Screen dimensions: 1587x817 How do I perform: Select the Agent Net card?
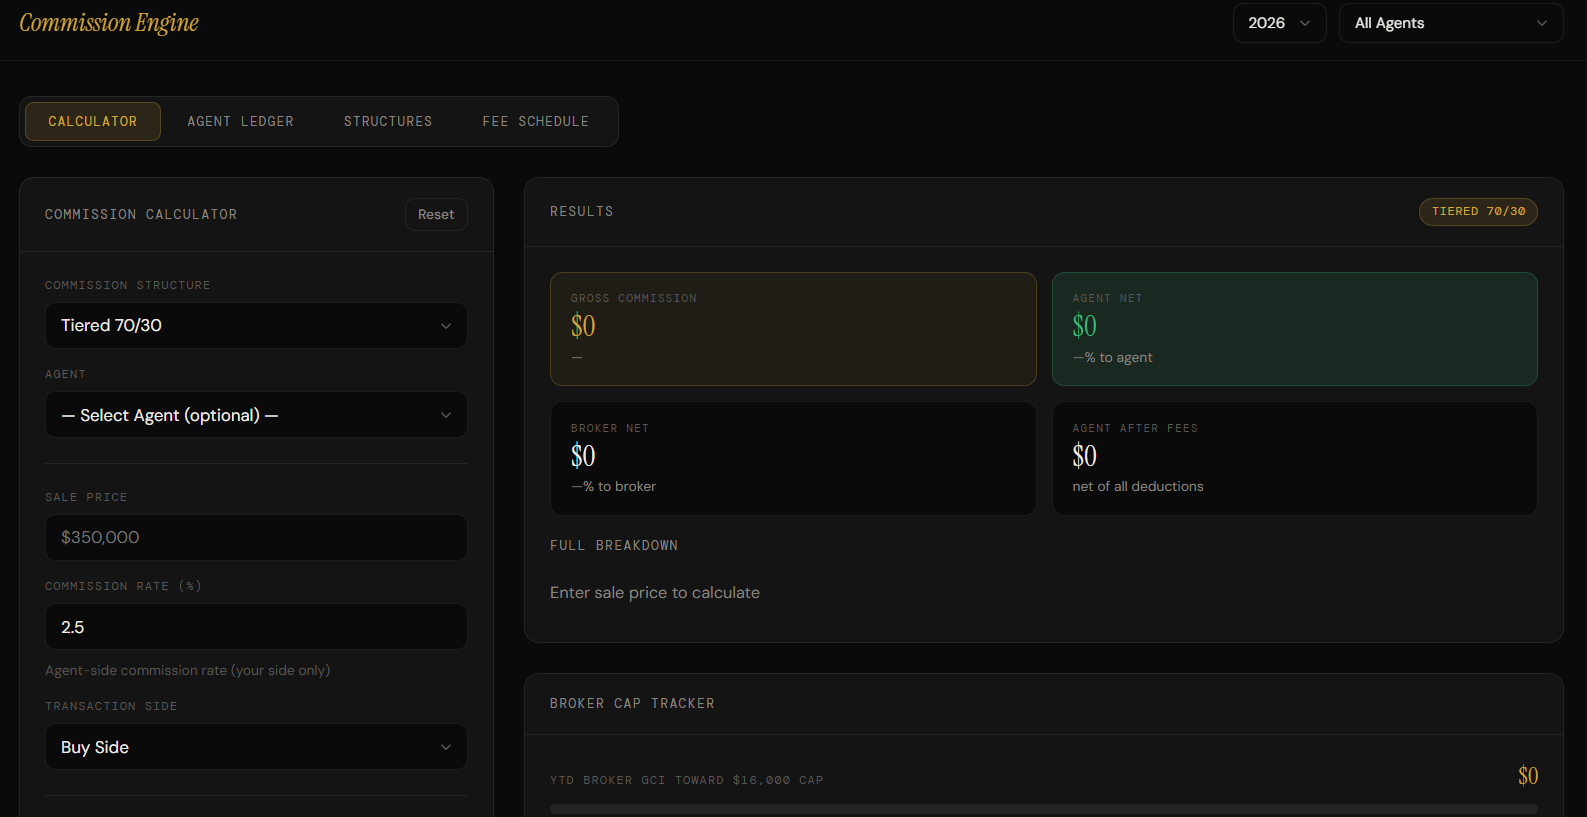point(1295,329)
